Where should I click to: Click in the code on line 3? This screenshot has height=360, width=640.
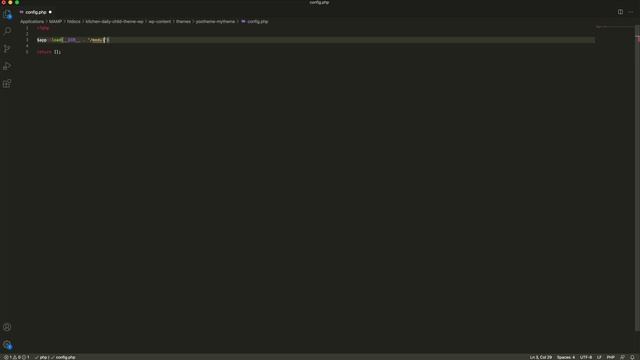click(x=73, y=40)
